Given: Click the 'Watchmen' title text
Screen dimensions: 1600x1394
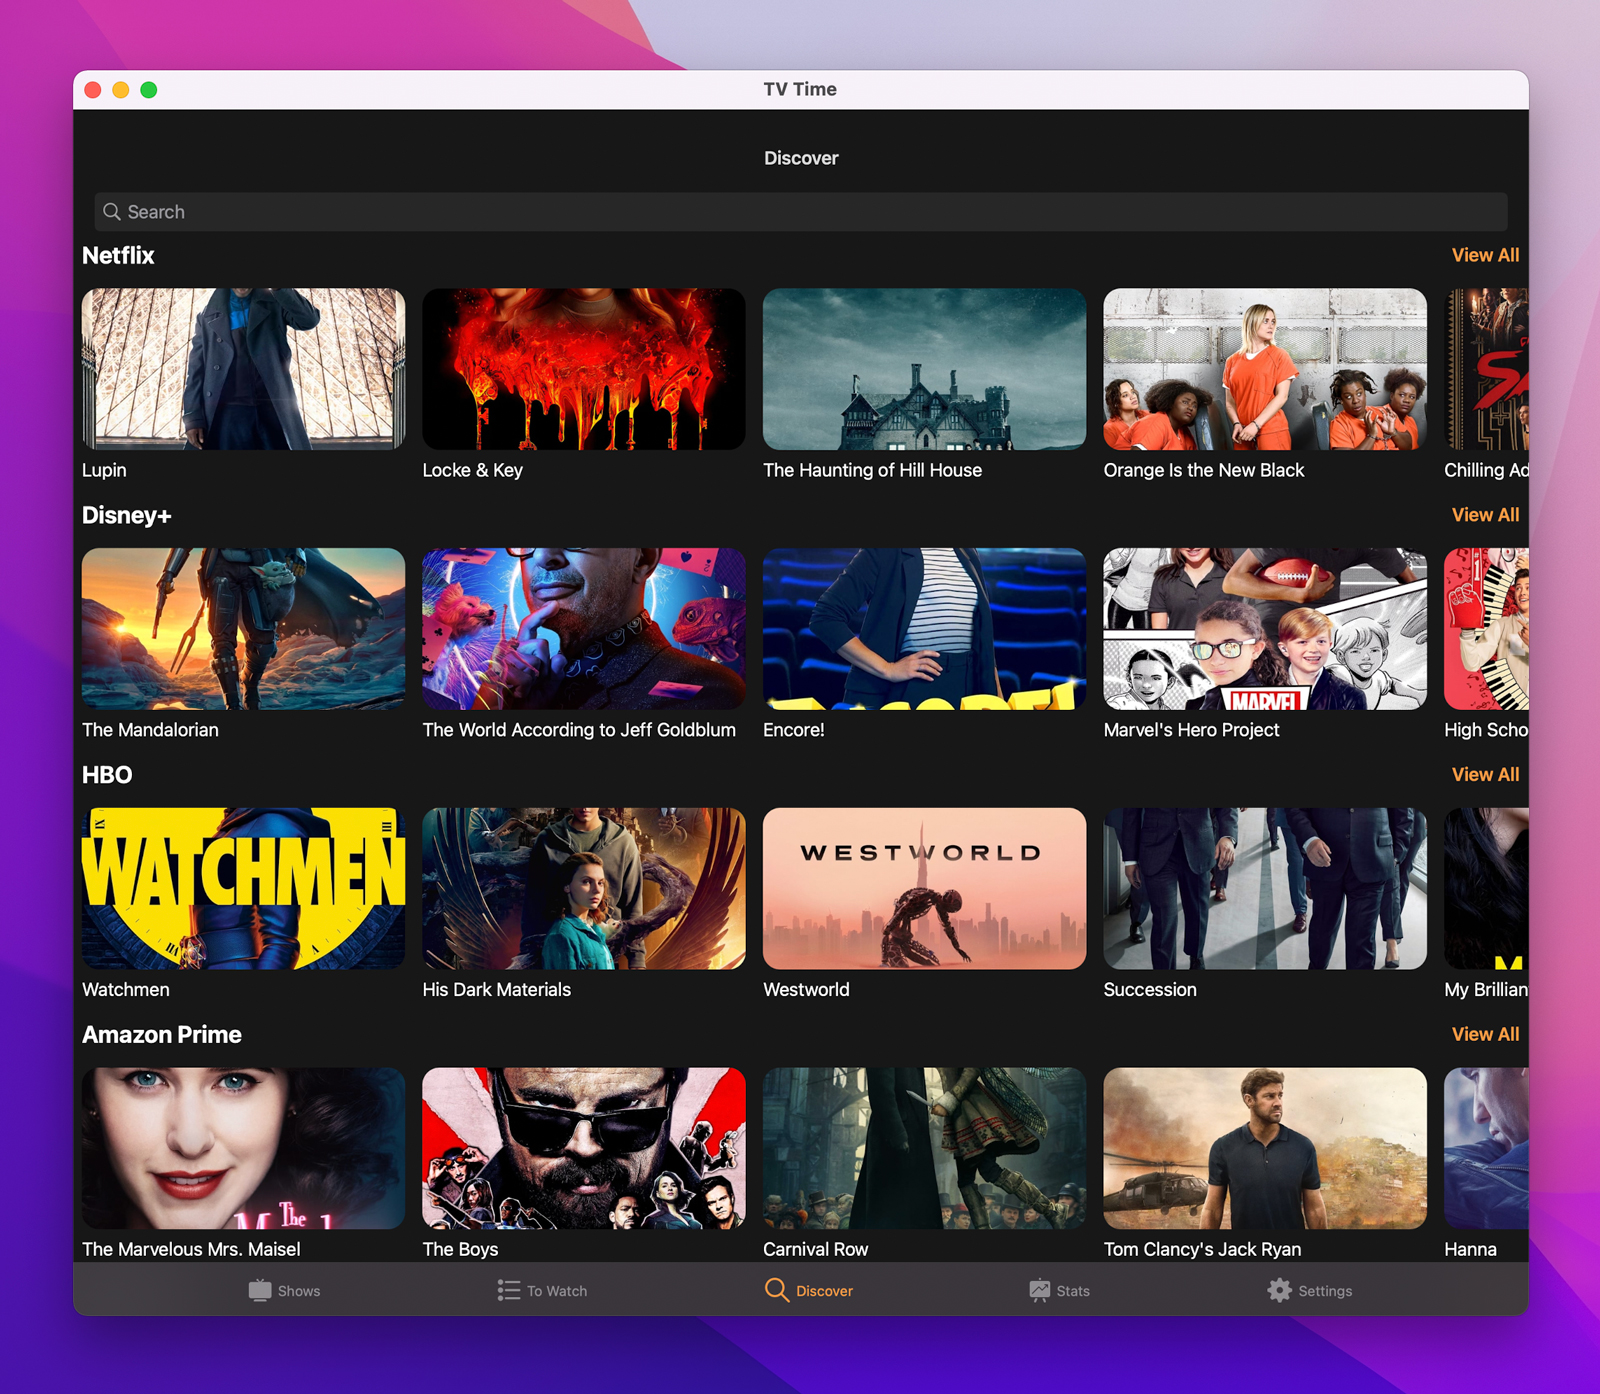Looking at the screenshot, I should coord(126,989).
